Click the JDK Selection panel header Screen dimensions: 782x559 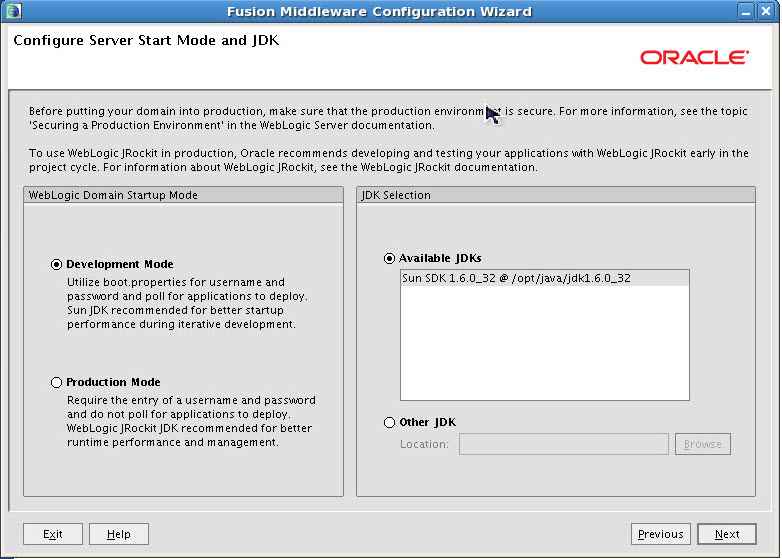pyautogui.click(x=396, y=195)
